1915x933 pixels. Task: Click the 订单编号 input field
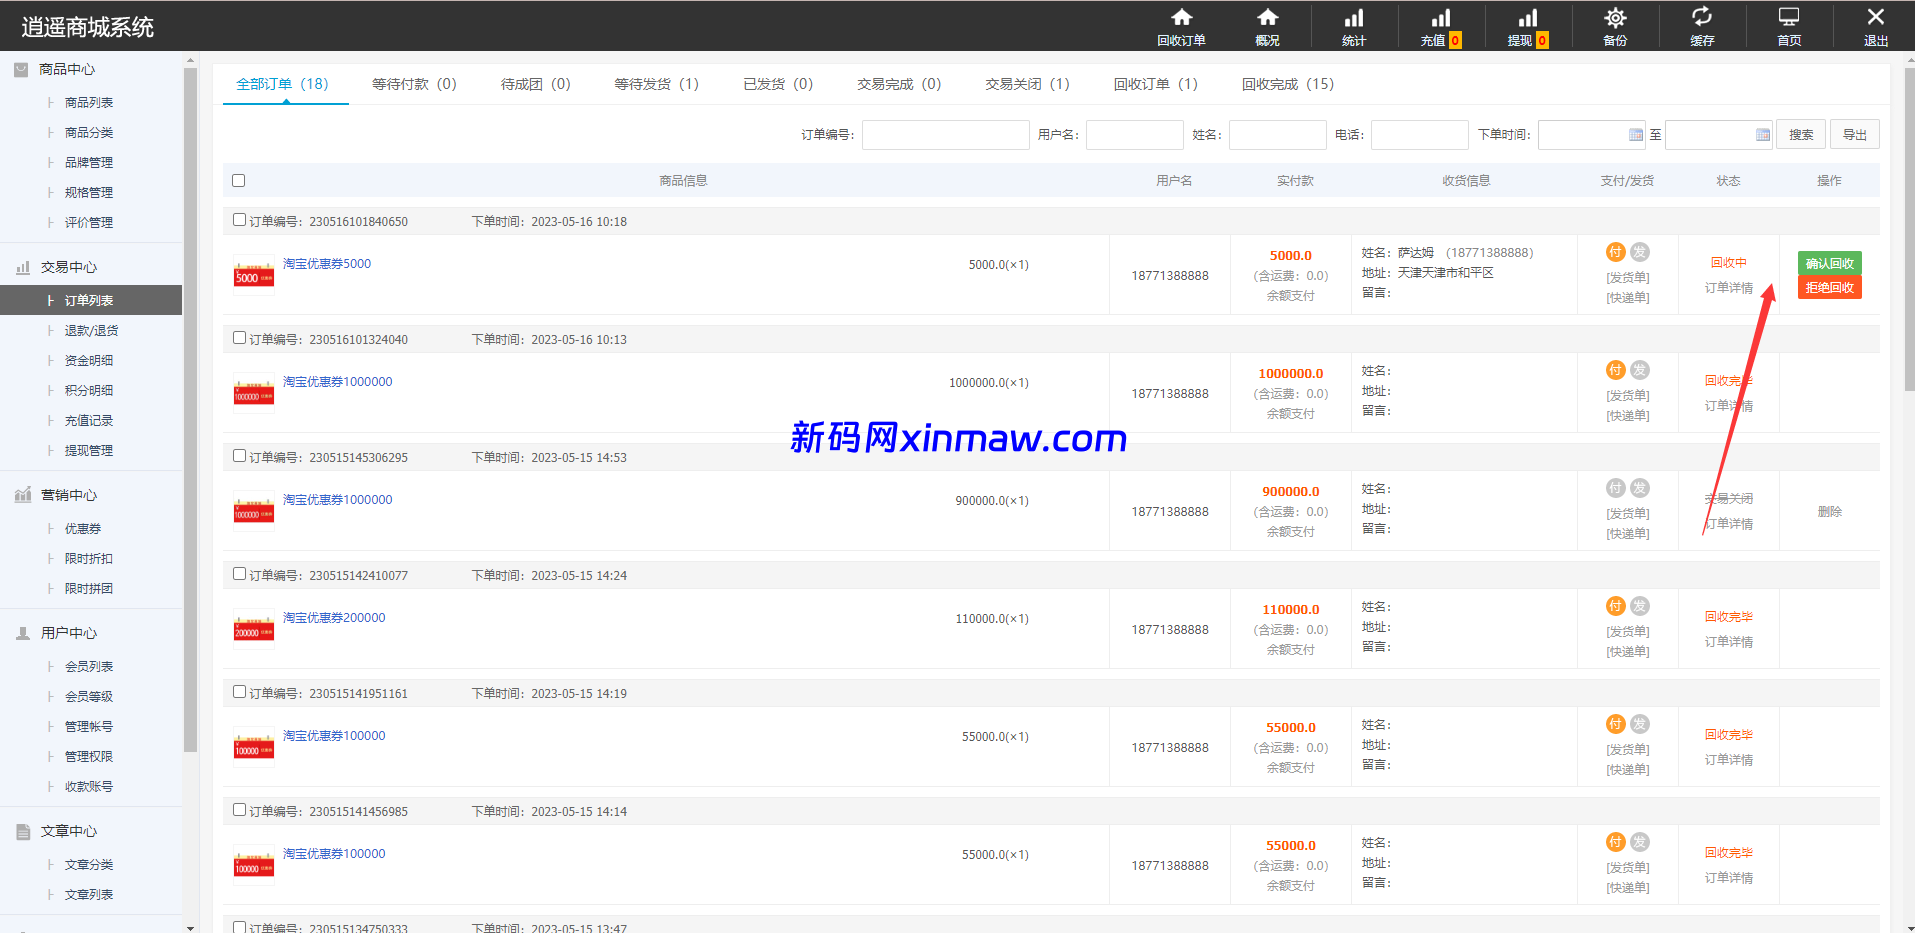tap(945, 135)
